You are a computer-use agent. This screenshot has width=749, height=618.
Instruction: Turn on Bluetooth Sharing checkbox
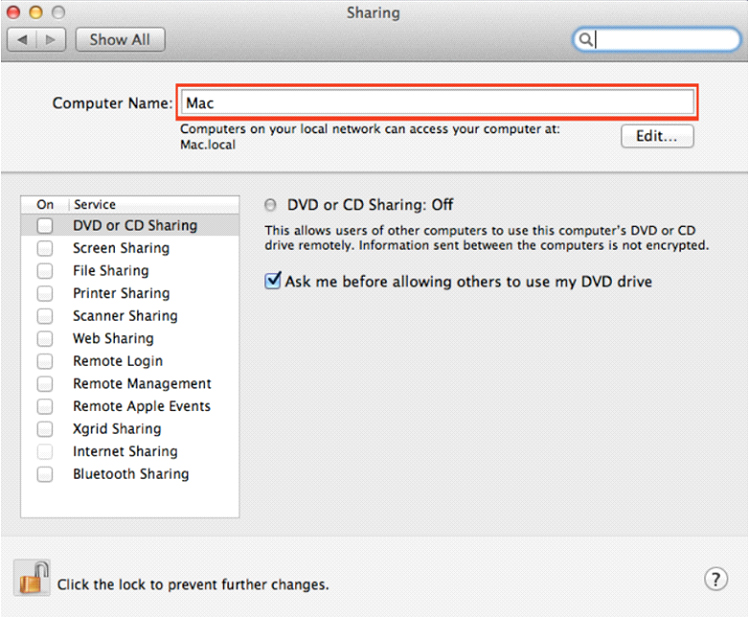pyautogui.click(x=45, y=474)
